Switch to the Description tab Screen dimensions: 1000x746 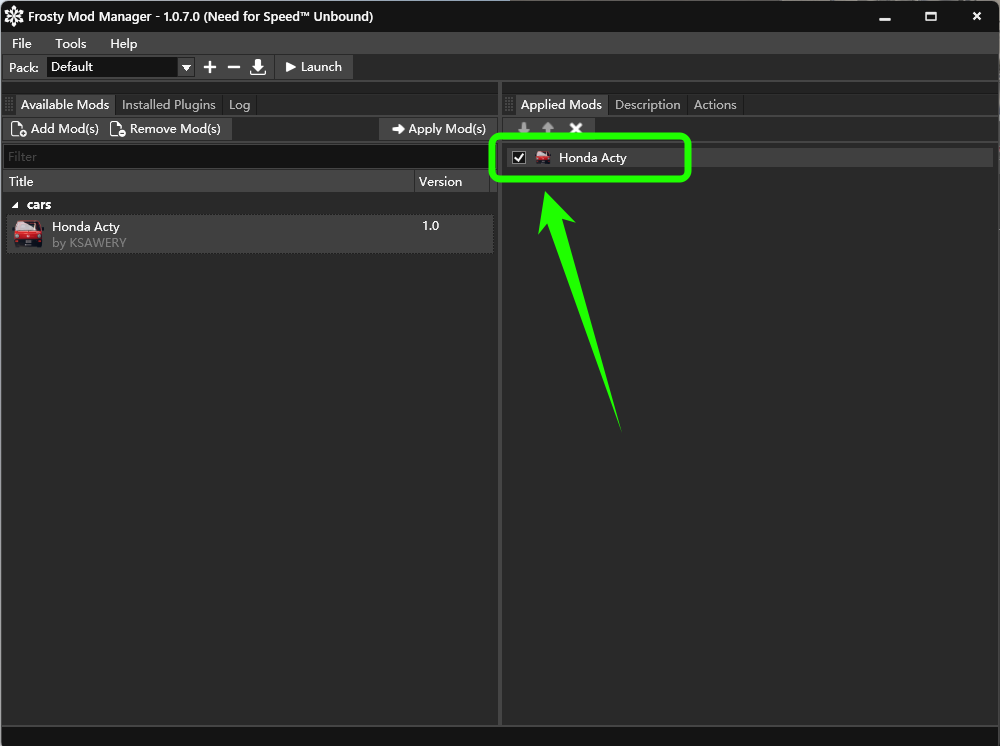pyautogui.click(x=647, y=105)
